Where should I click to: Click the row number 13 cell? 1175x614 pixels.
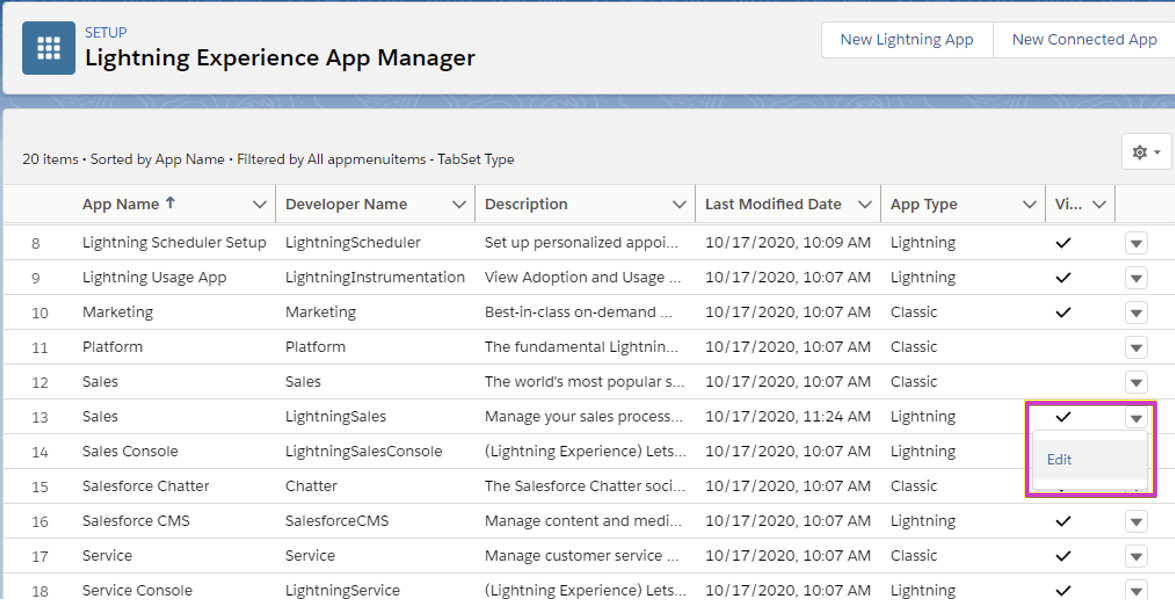click(x=40, y=418)
